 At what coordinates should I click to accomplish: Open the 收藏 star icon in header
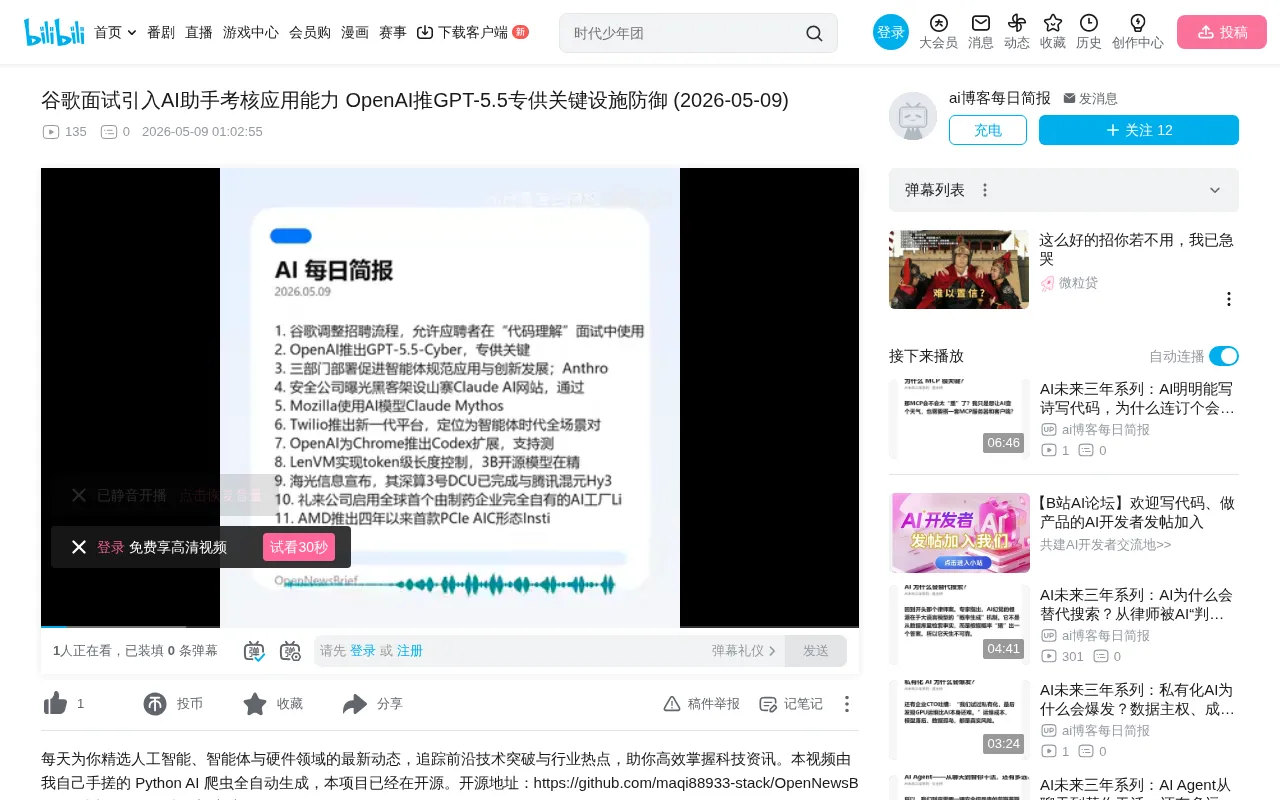[x=1053, y=23]
